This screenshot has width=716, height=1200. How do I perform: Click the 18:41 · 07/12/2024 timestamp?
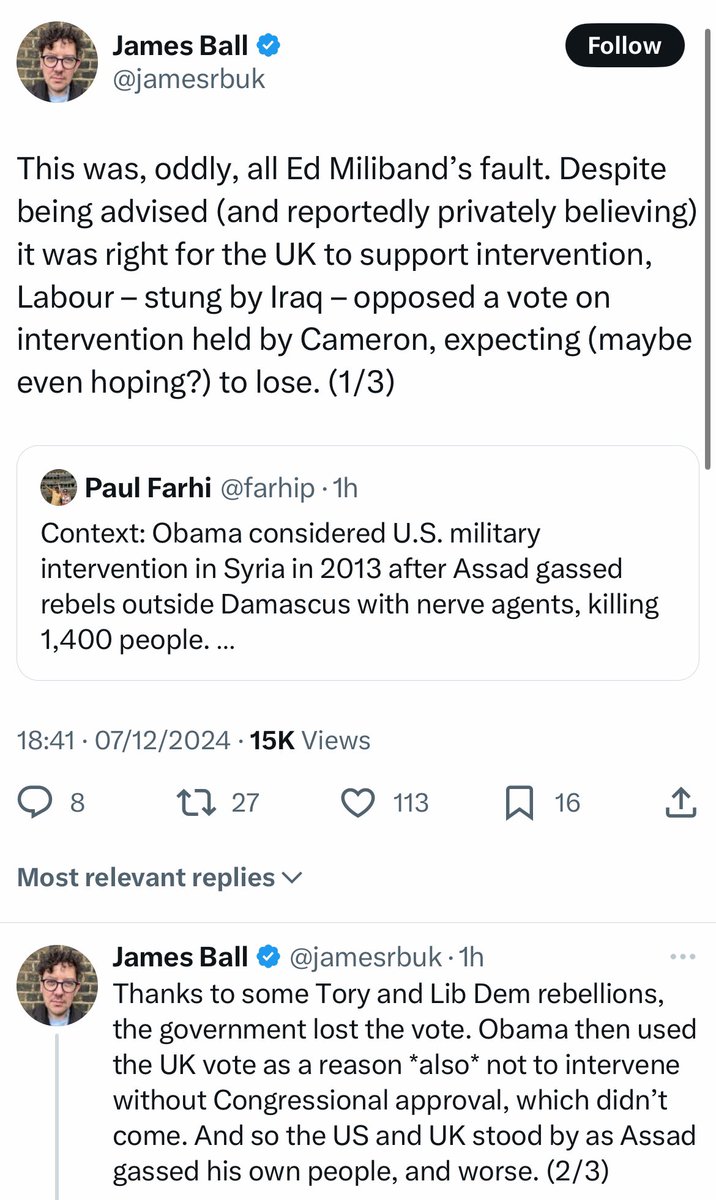pyautogui.click(x=125, y=740)
